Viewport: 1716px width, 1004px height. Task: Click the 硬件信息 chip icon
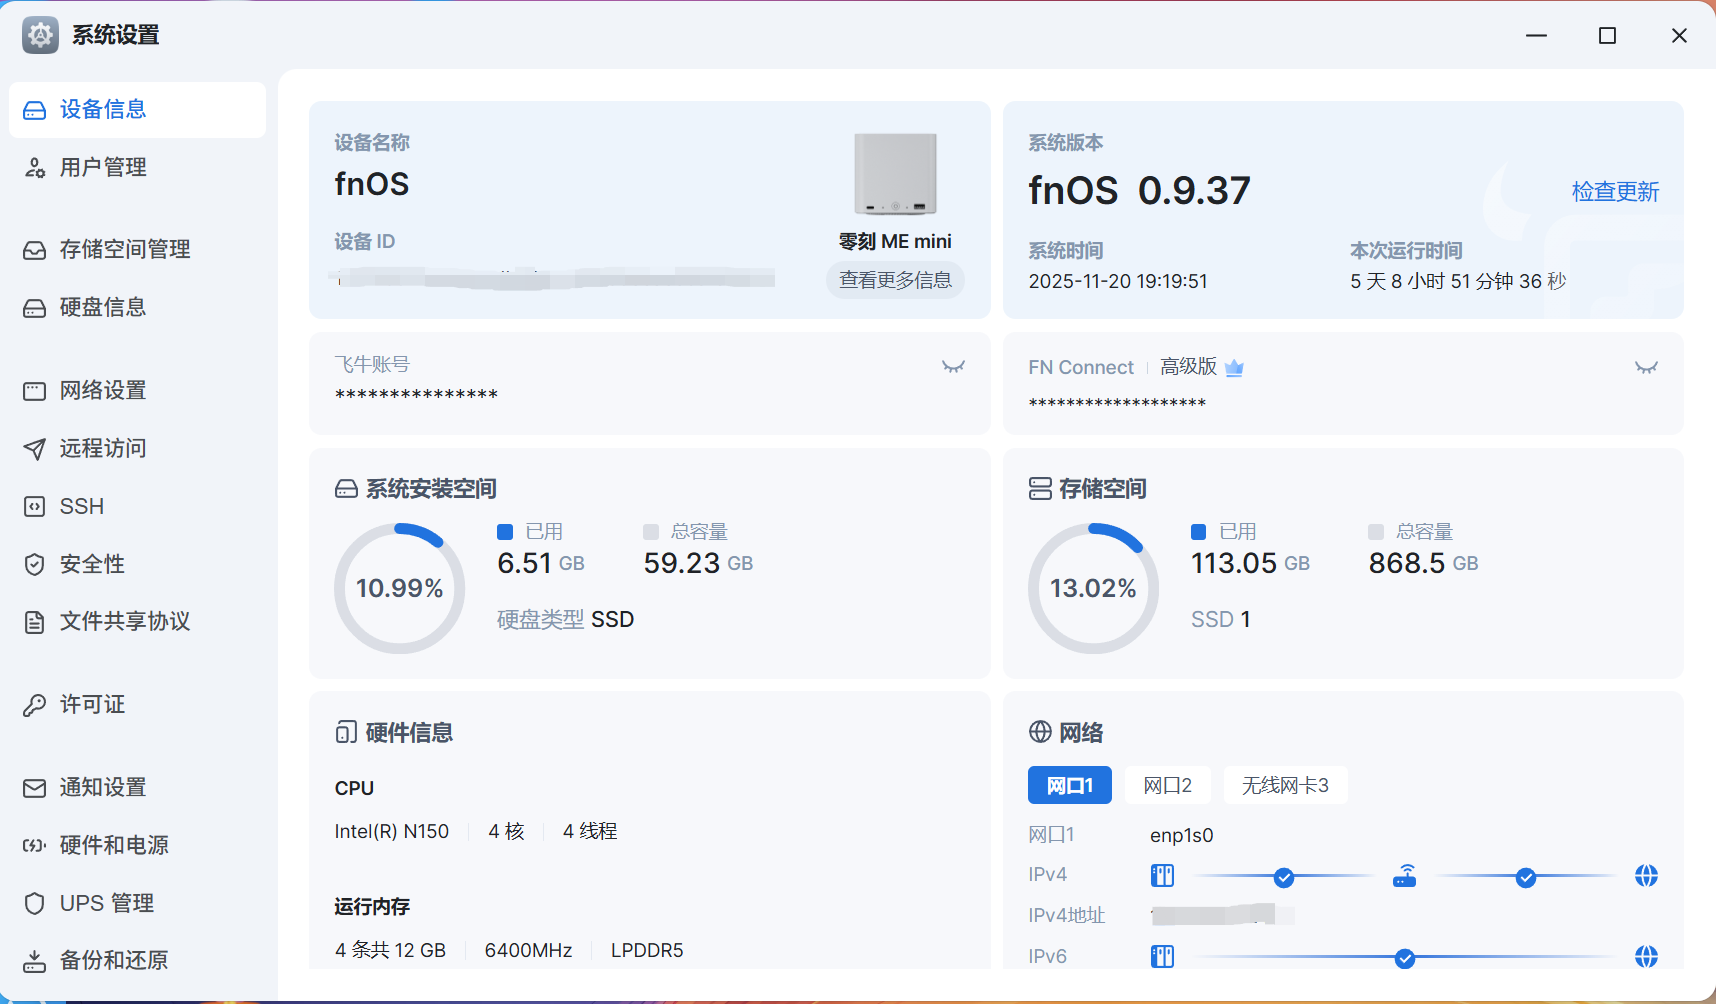point(346,733)
